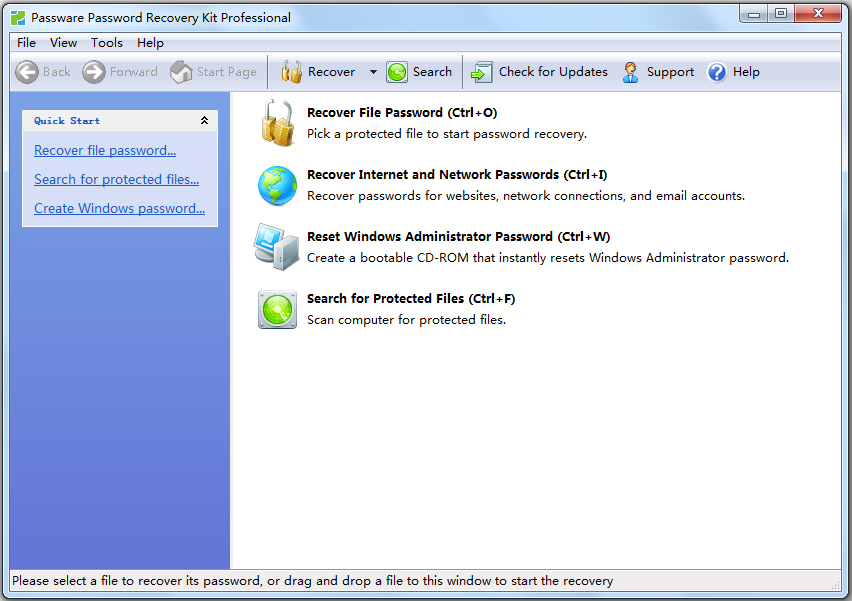Click the Help question mark toolbar button
Viewport: 852px width, 601px height.
pyautogui.click(x=734, y=72)
